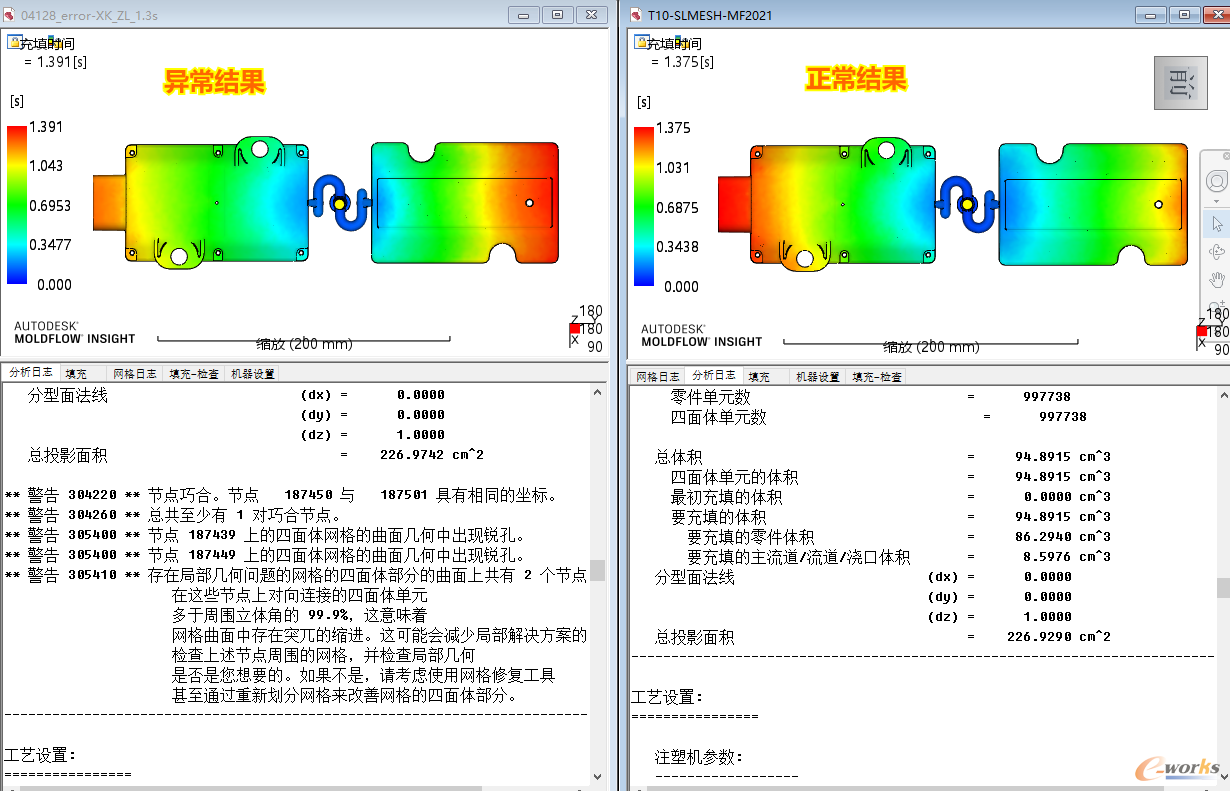The width and height of the screenshot is (1230, 791).
Task: Click left log scrollbar down arrow
Action: 597,775
